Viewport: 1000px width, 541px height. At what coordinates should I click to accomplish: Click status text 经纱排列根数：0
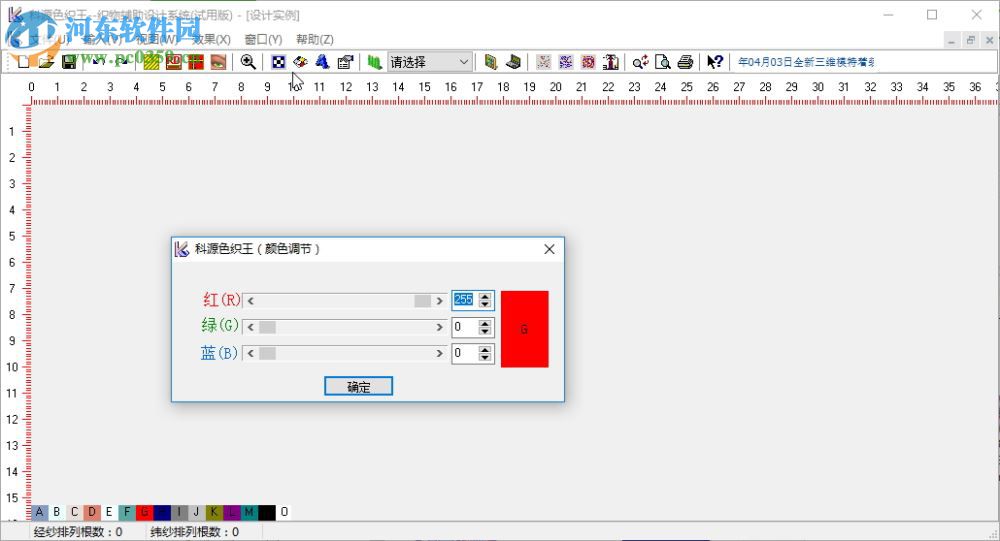tap(78, 531)
